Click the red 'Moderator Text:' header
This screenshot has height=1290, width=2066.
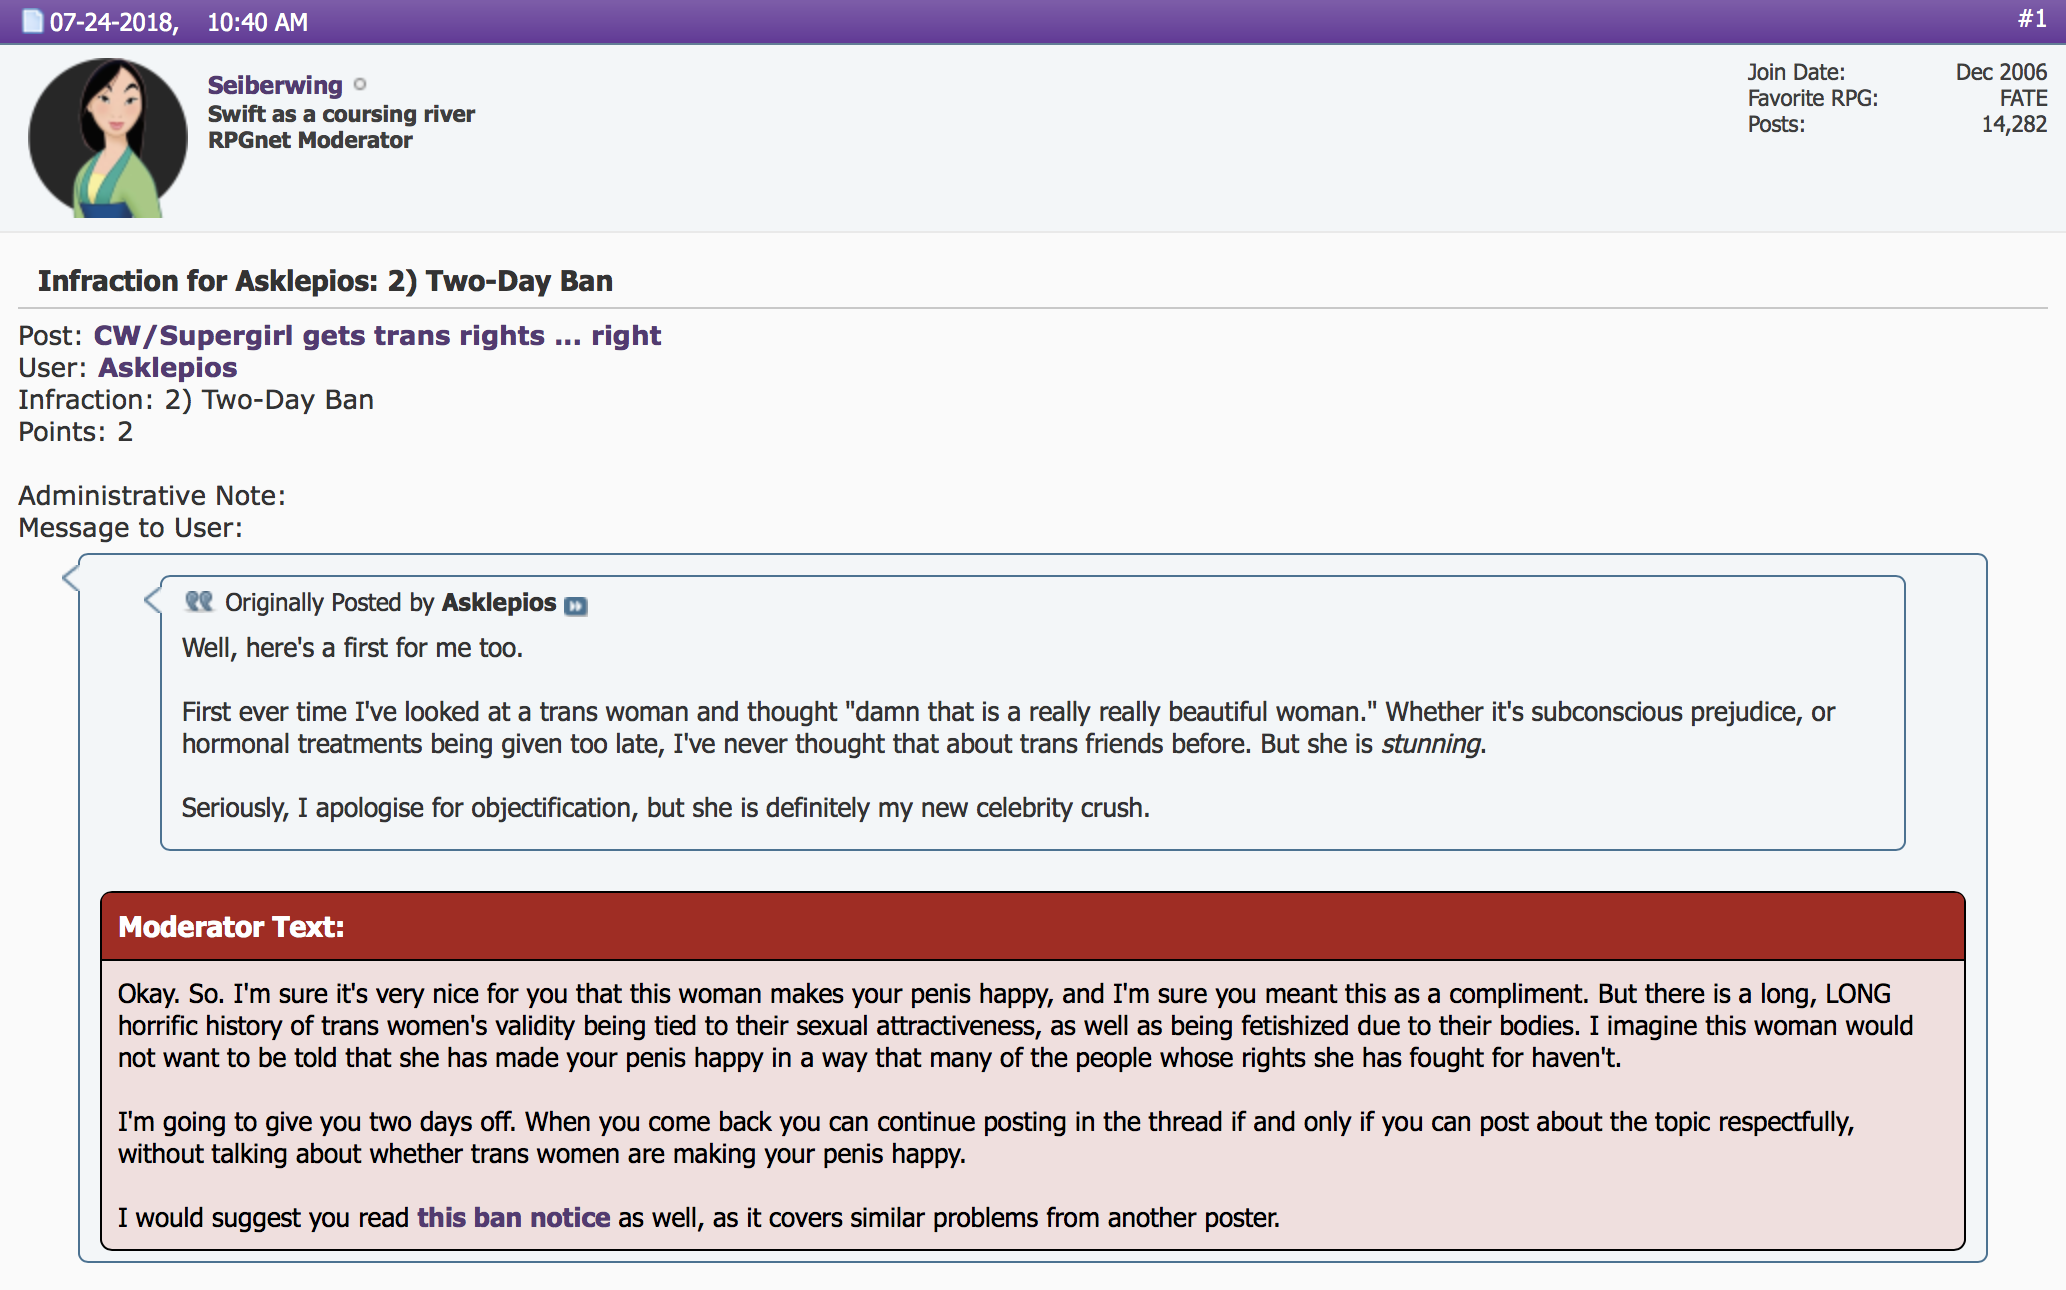coord(1033,926)
